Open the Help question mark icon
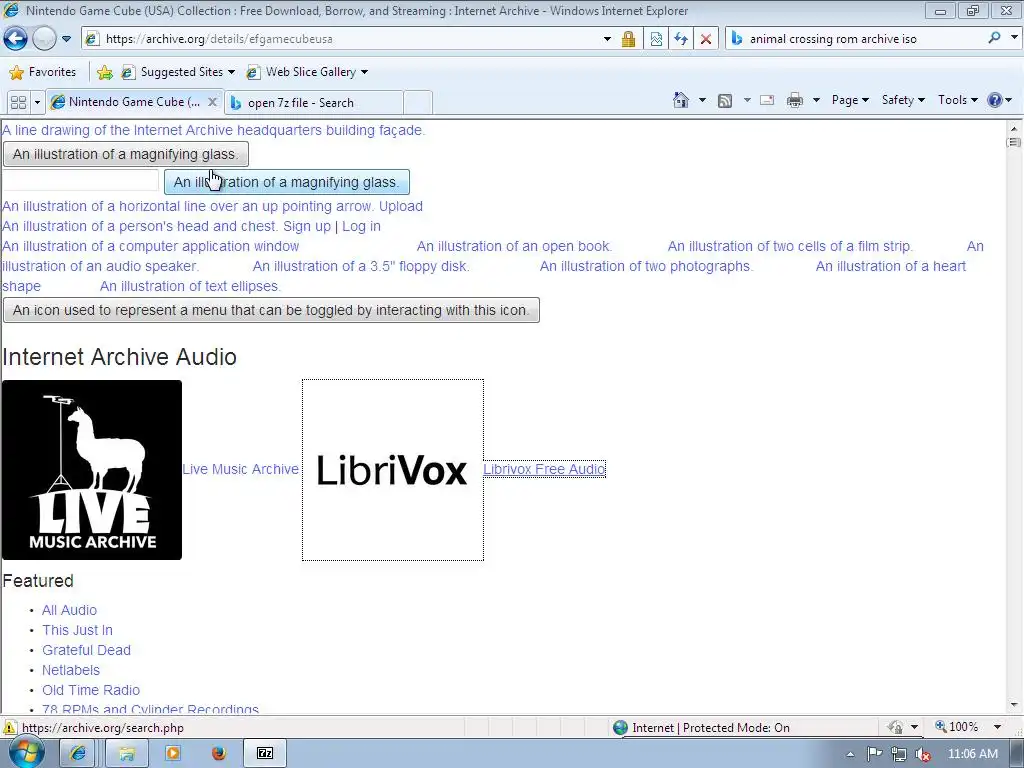The image size is (1024, 768). [995, 100]
